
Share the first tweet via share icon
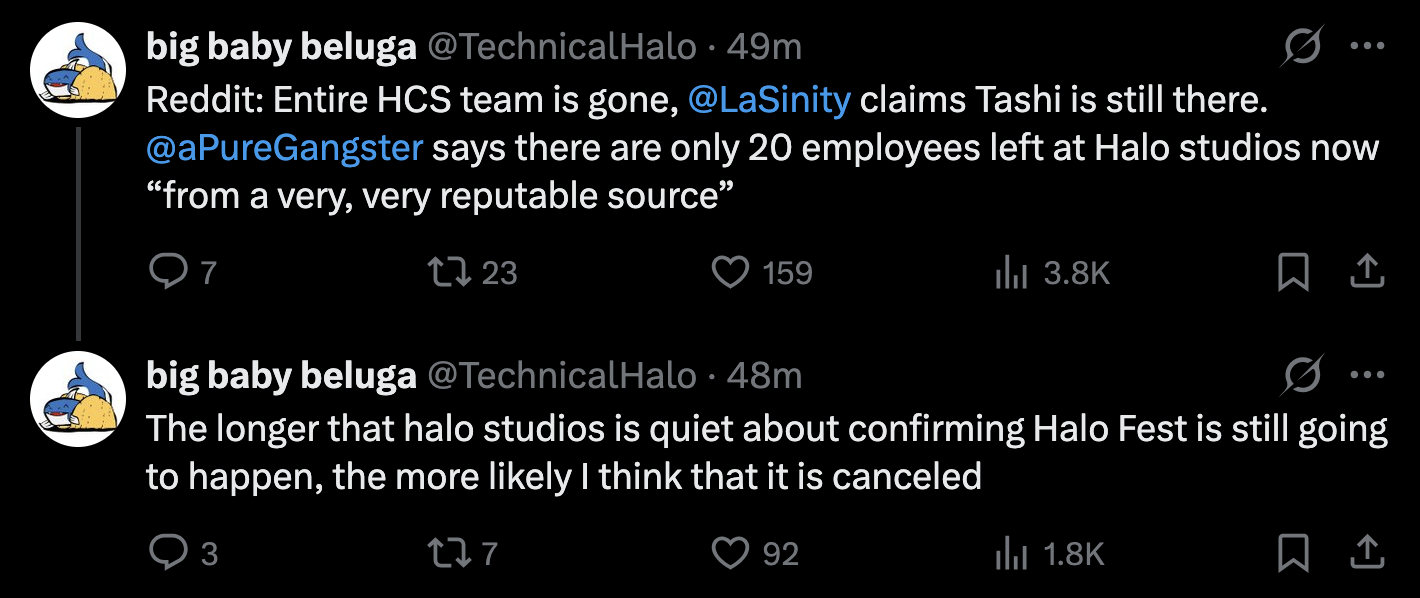[x=1367, y=272]
